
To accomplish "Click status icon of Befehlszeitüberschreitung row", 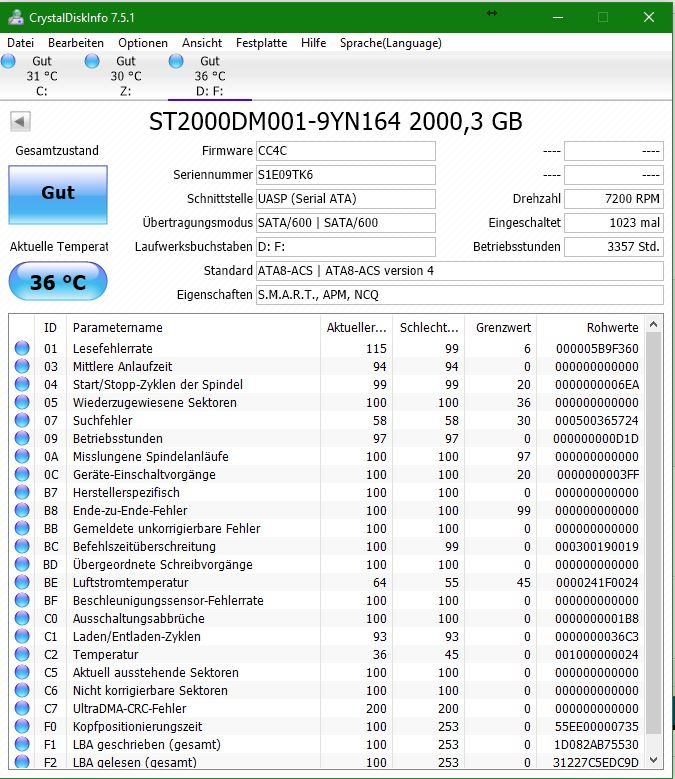I will point(22,546).
